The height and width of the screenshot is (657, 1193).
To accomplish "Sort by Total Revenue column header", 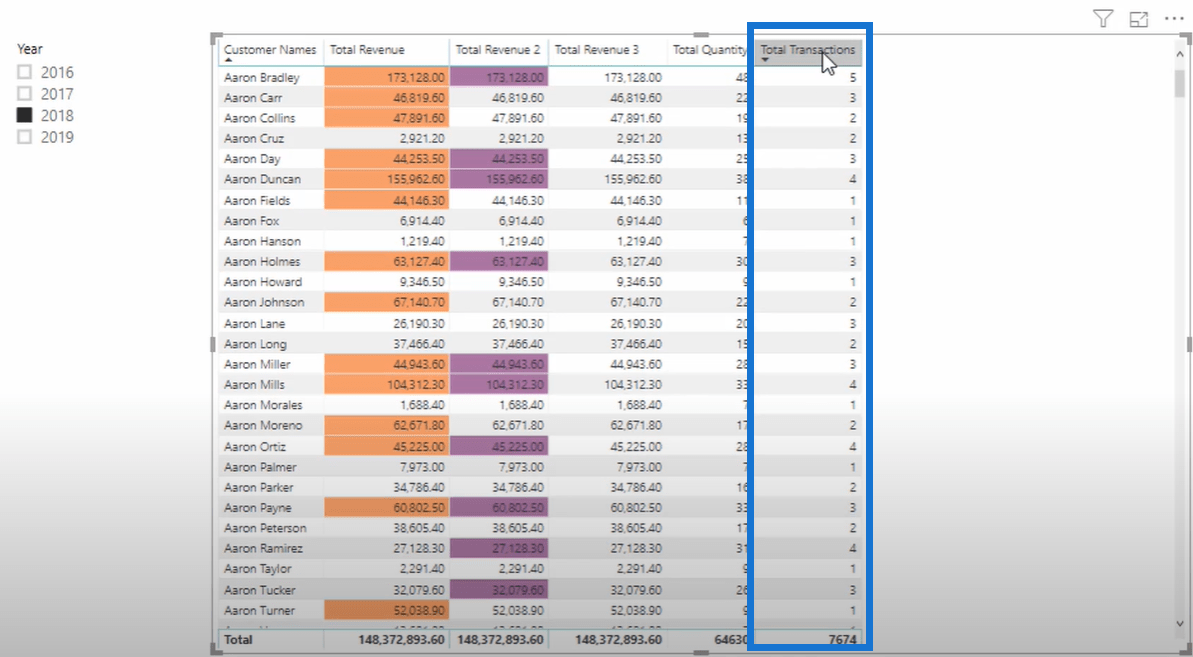I will (x=367, y=49).
